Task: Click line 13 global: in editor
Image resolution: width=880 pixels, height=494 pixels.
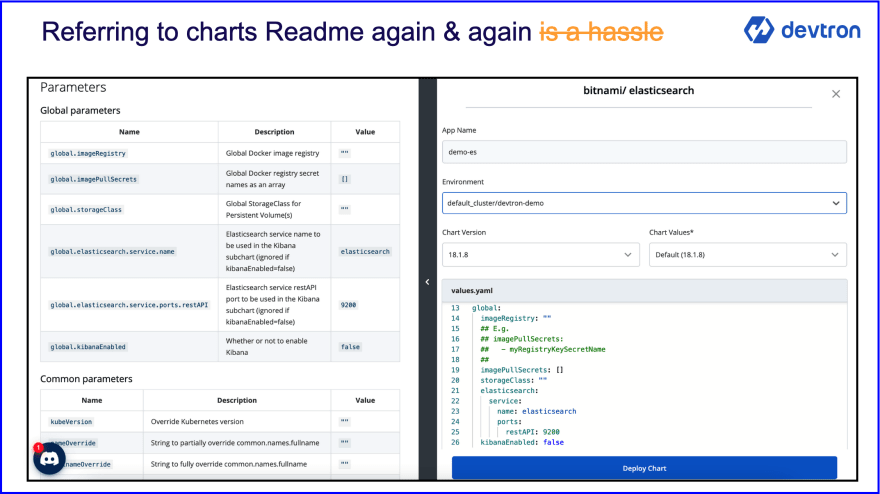Action: 486,308
